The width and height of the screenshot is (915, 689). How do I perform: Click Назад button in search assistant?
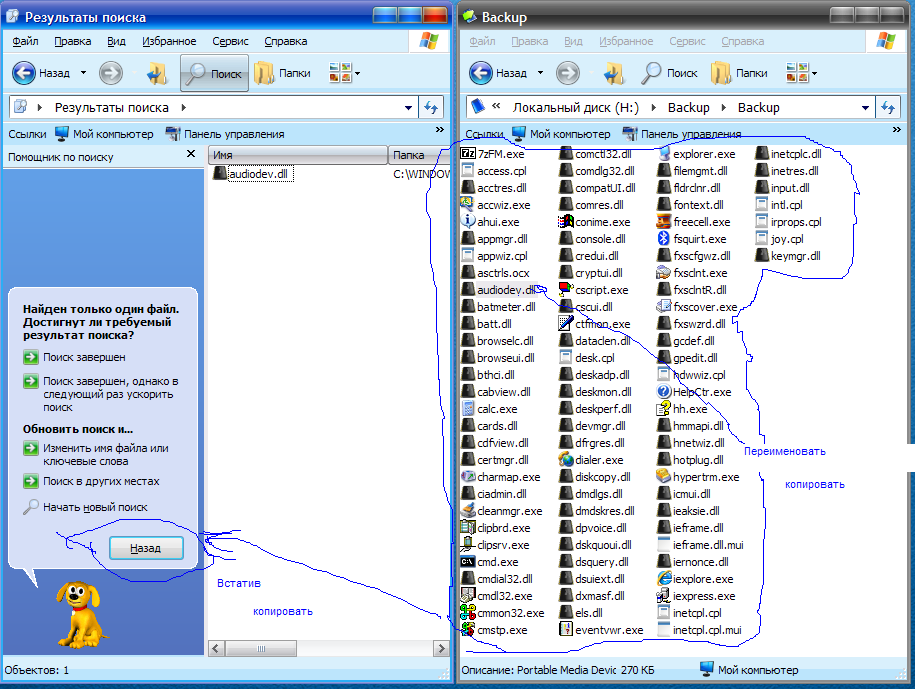click(x=146, y=548)
